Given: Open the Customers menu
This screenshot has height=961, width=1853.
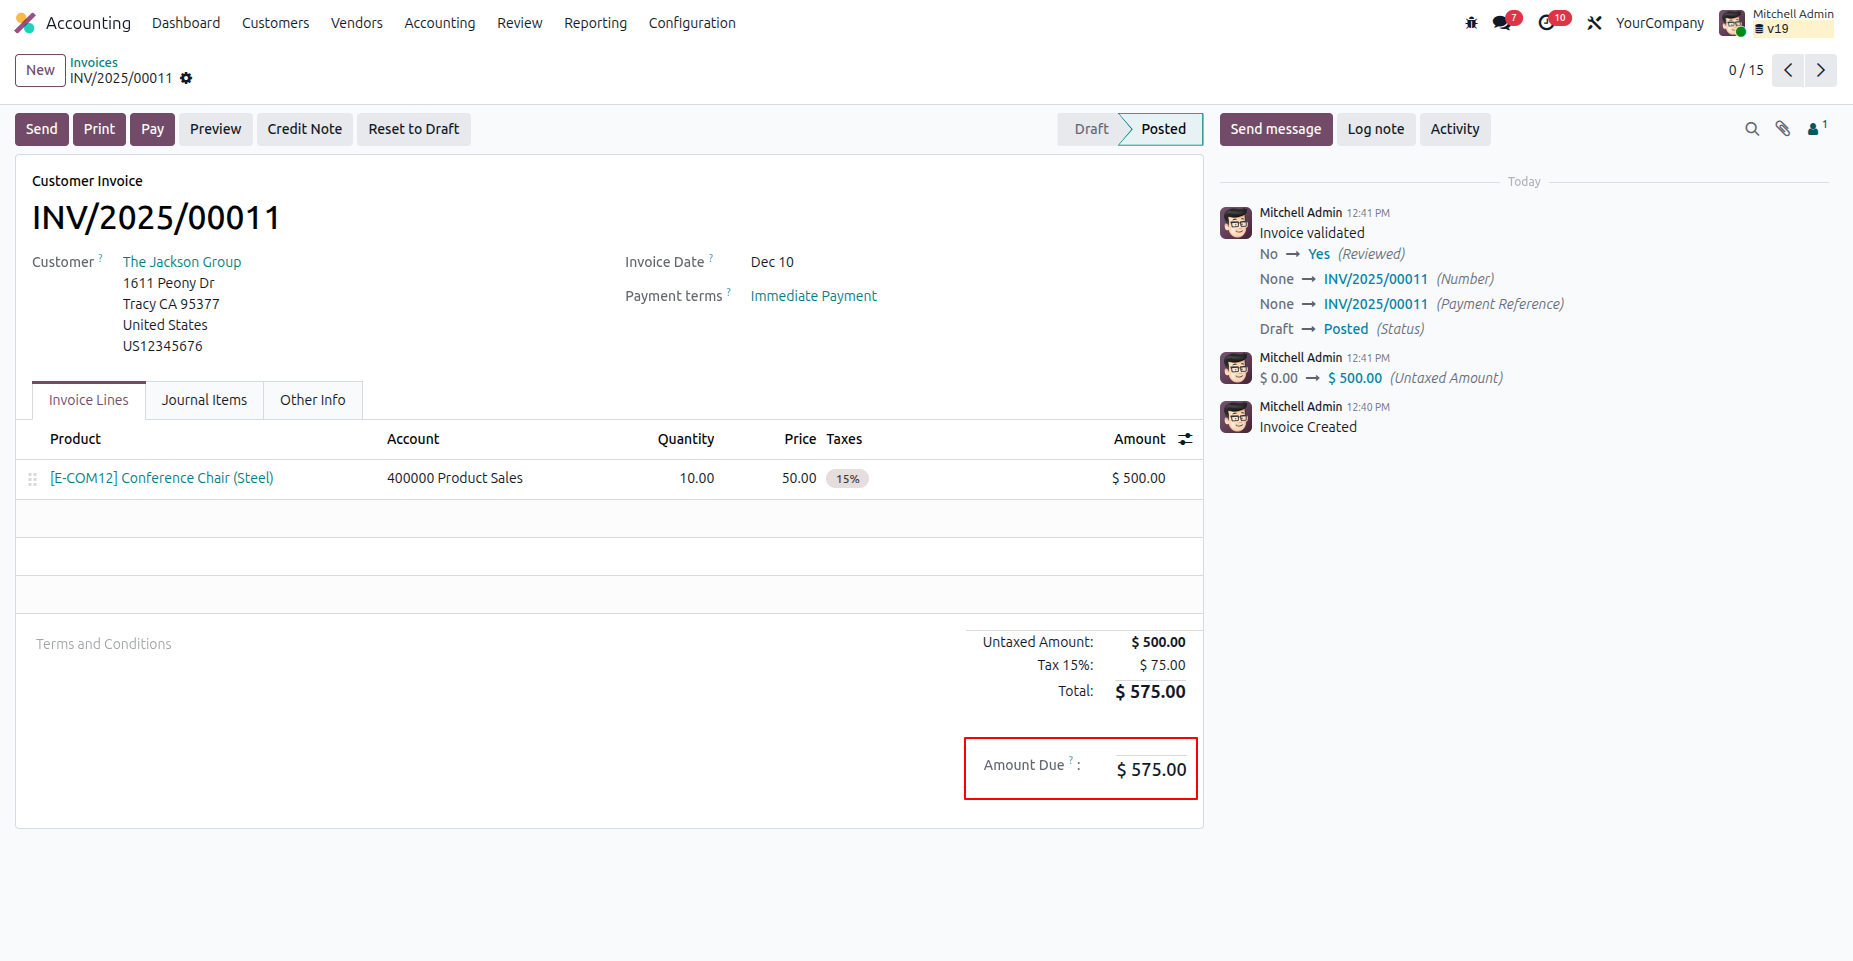Looking at the screenshot, I should (x=276, y=23).
